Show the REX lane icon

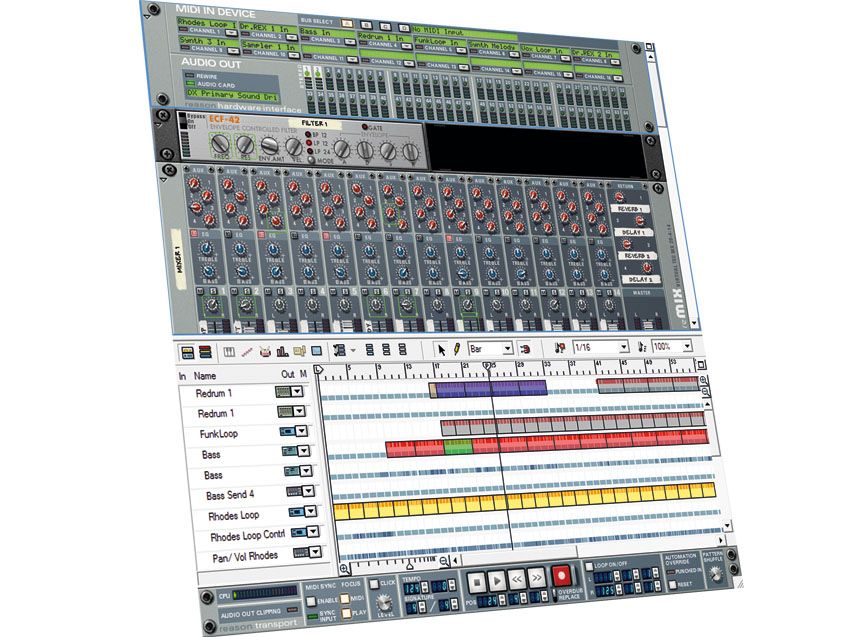pos(247,352)
